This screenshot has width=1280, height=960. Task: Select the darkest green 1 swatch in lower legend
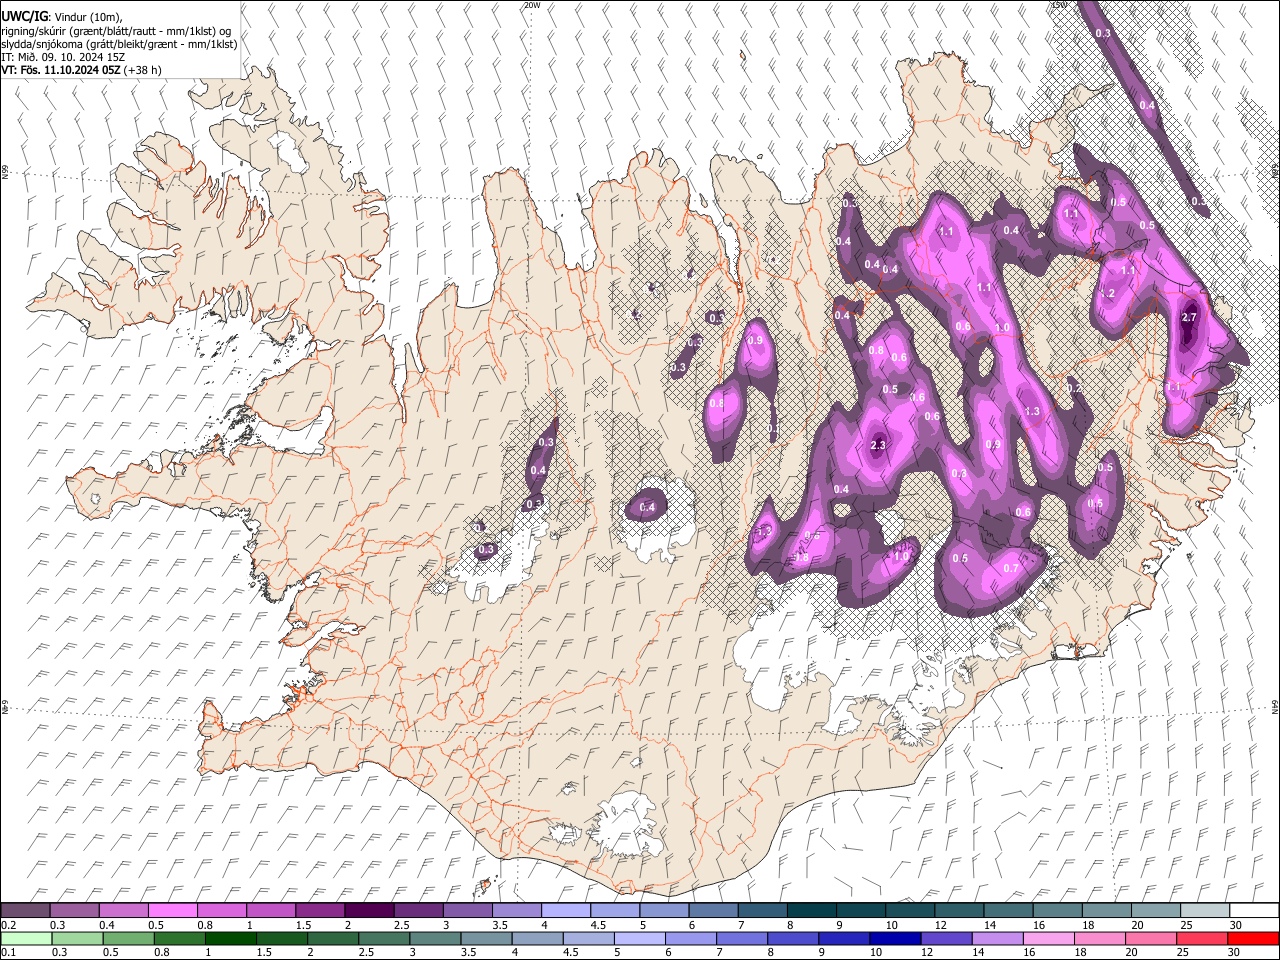tap(231, 939)
